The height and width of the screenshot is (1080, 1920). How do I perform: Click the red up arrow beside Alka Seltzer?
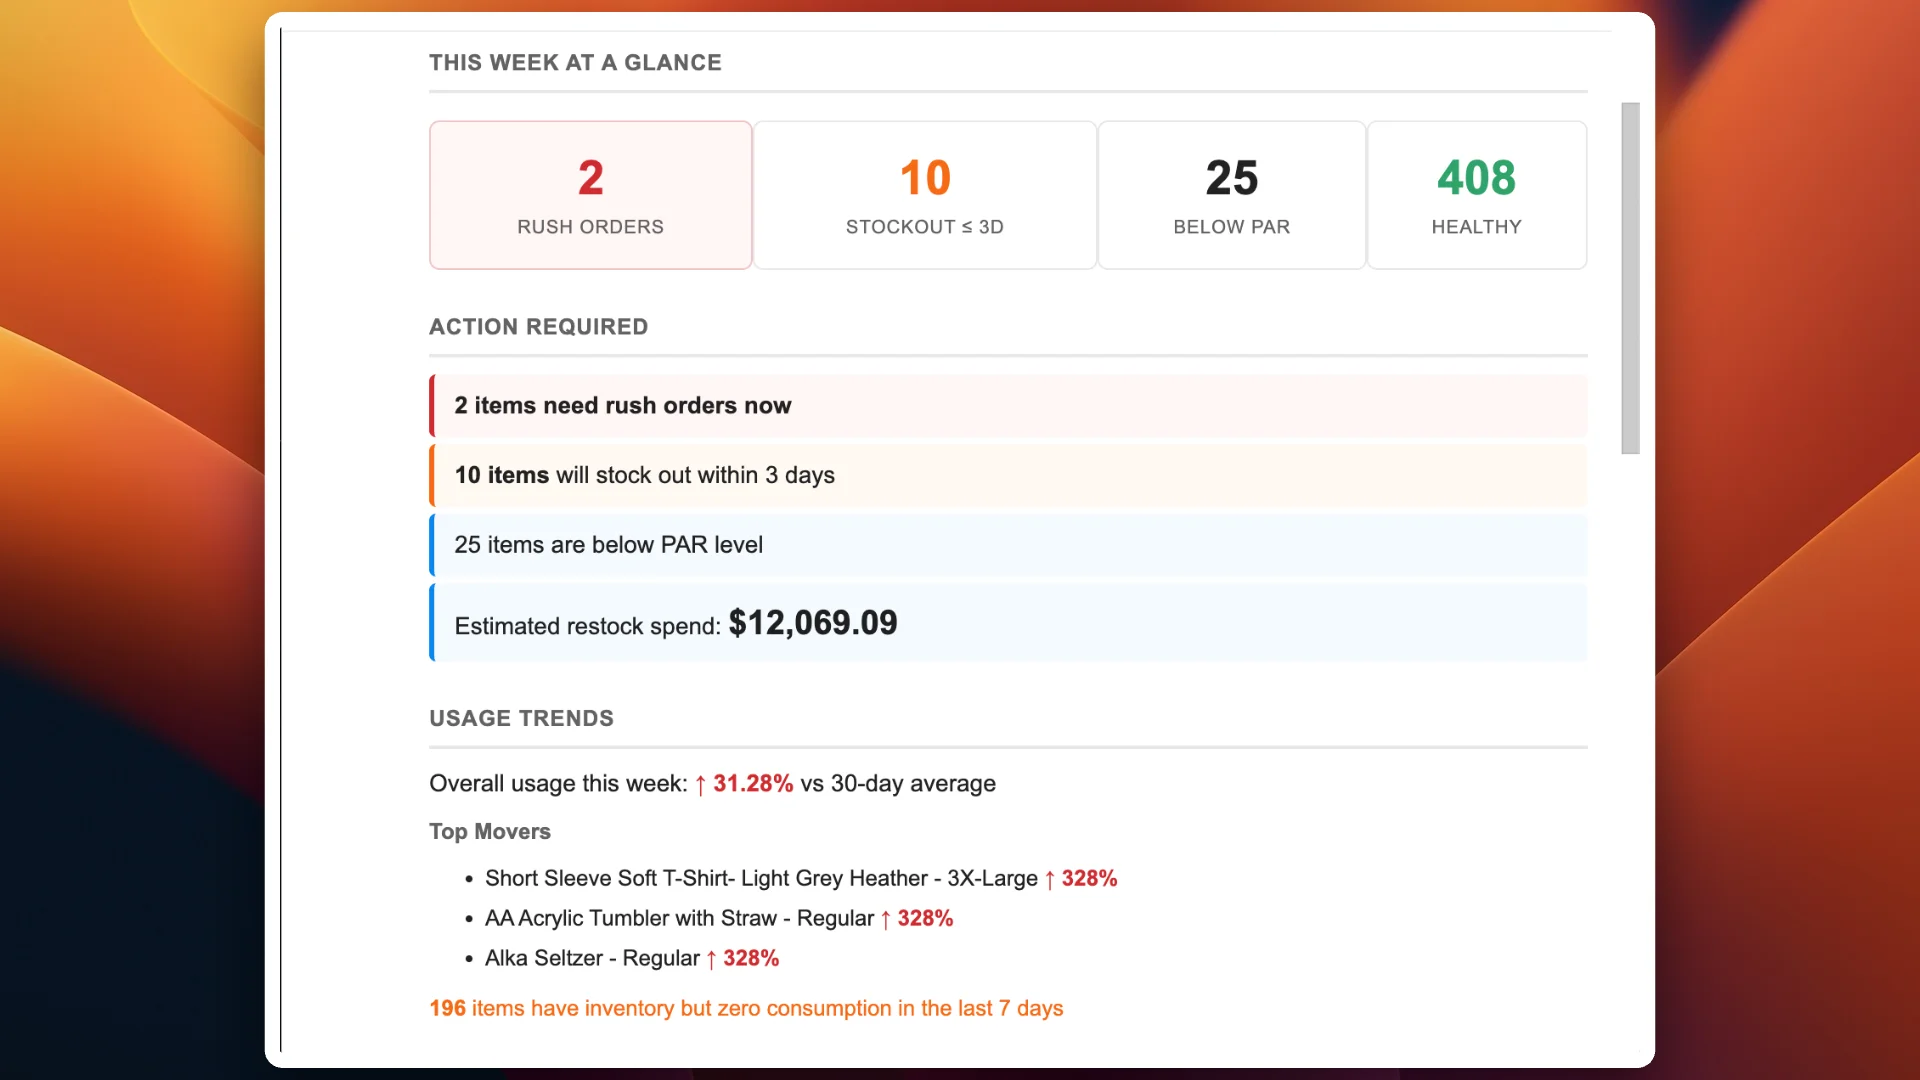tap(711, 959)
